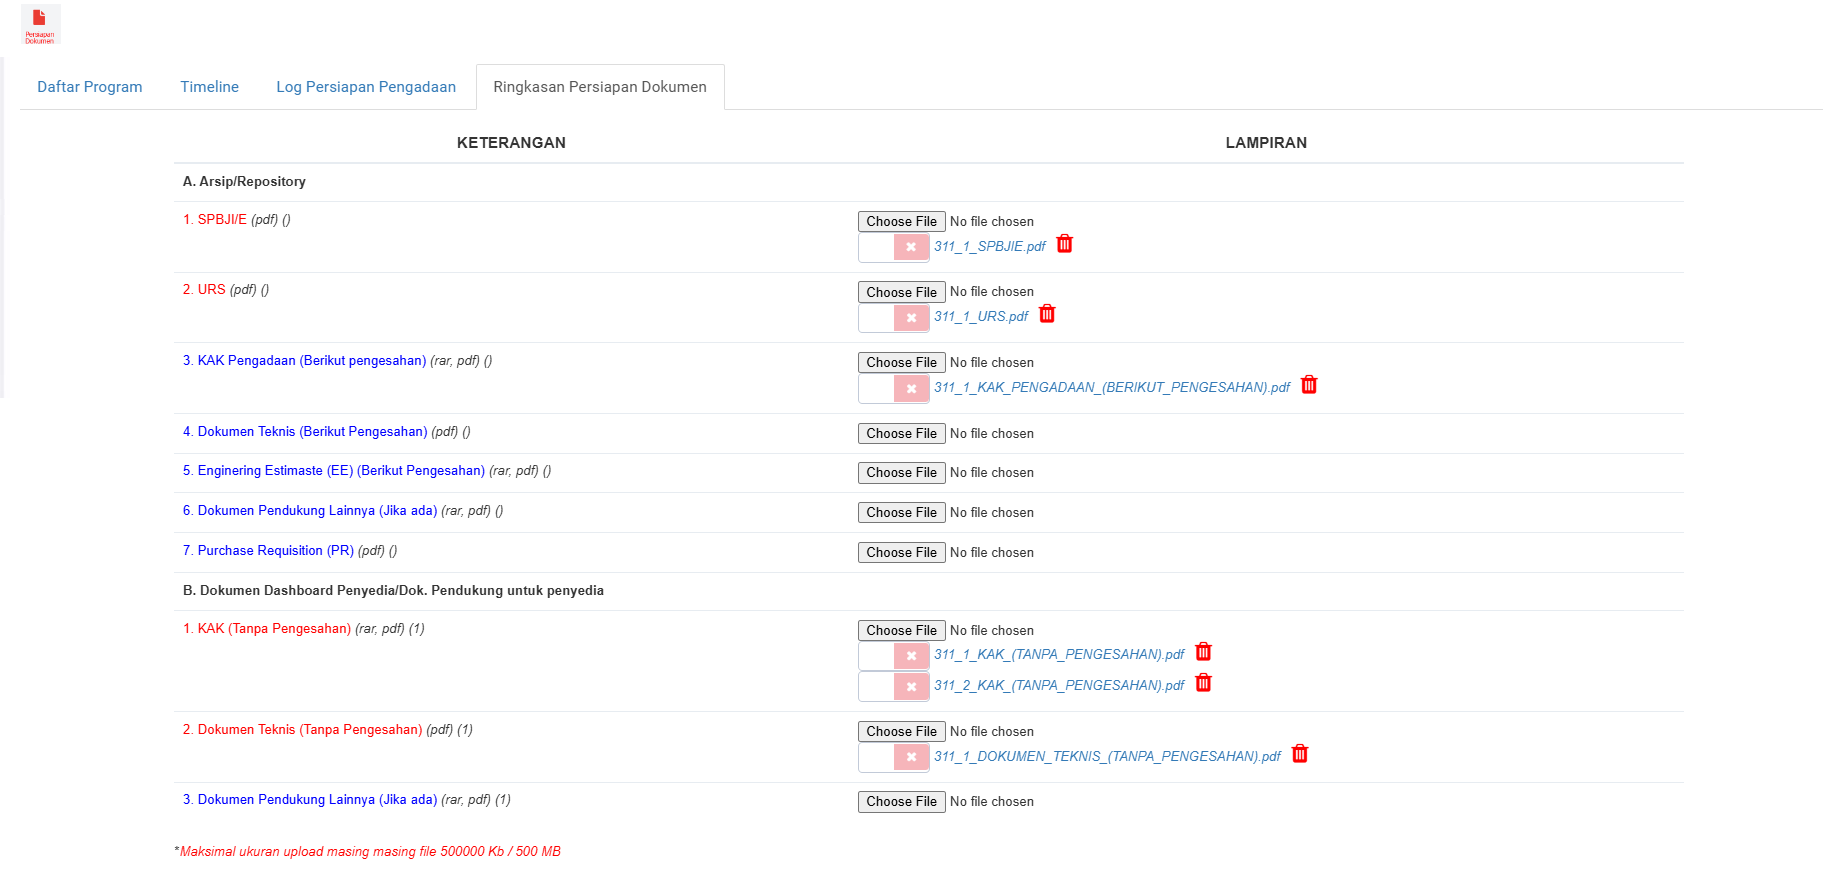Trash the 311_1_DOKUMEN_TEKNIS_(TANPA_PENGESAHAN).pdf file
The image size is (1834, 884).
click(1300, 754)
